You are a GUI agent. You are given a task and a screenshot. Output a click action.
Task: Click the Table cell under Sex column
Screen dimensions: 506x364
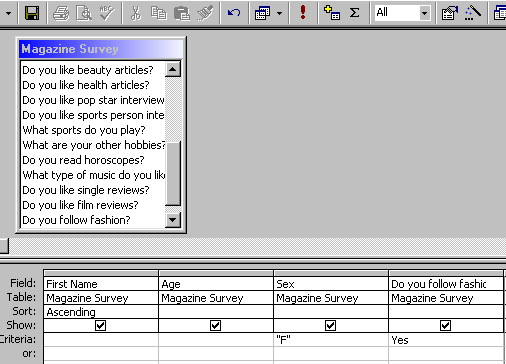pyautogui.click(x=331, y=298)
